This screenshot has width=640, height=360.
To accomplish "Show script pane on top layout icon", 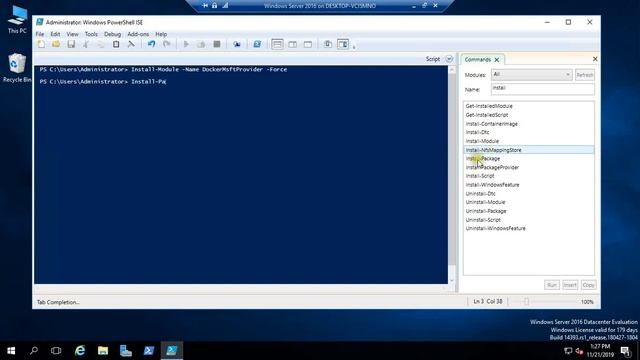I will (x=277, y=44).
